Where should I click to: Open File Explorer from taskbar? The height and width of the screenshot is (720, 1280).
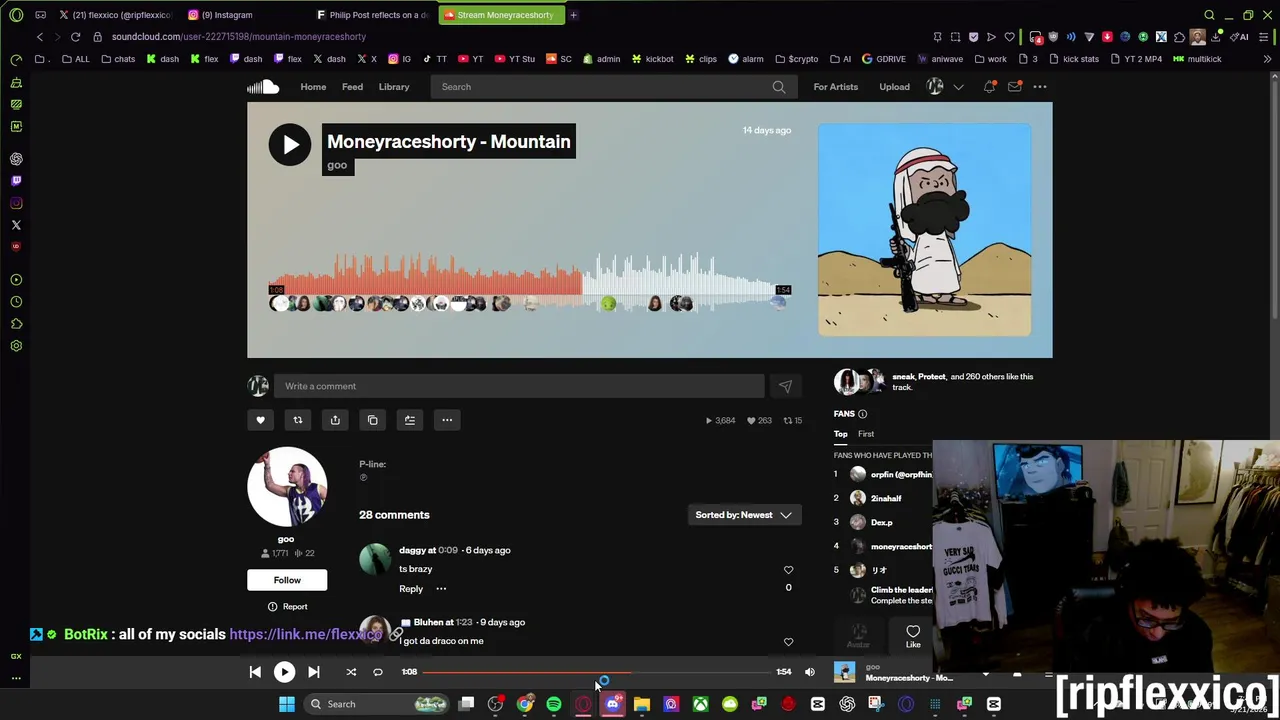coord(642,704)
